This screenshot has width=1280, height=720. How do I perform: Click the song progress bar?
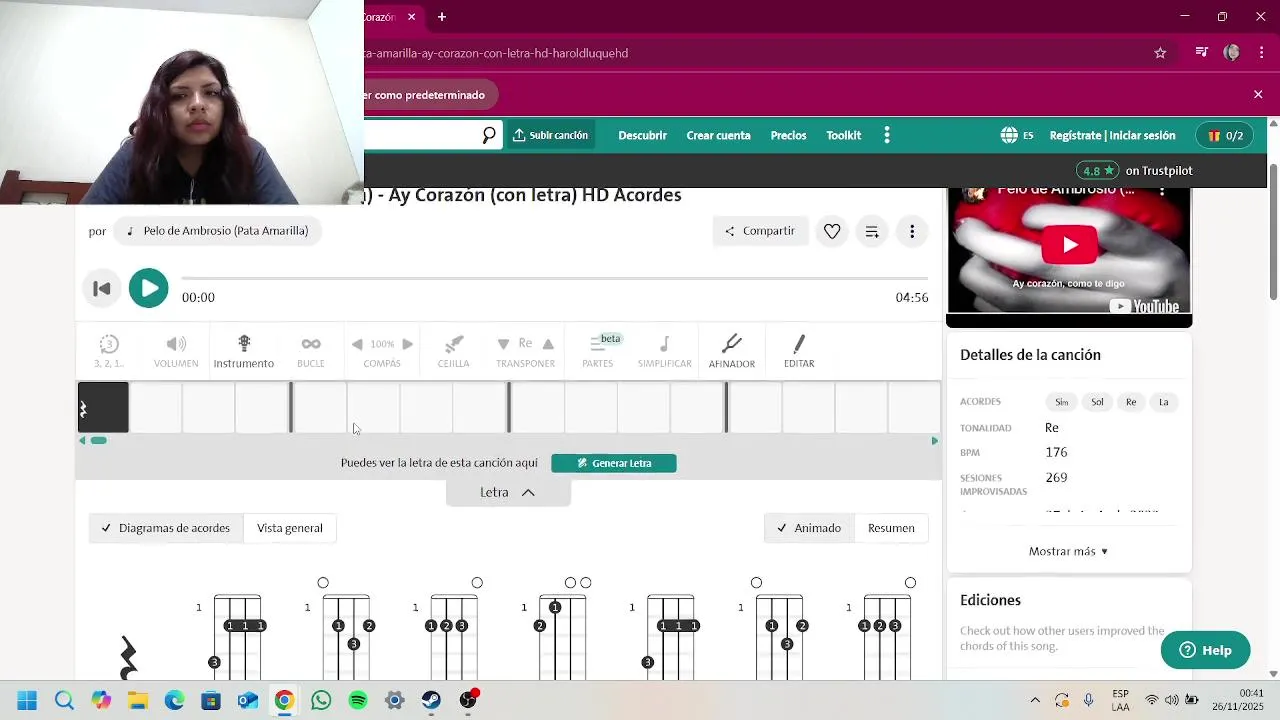point(555,279)
